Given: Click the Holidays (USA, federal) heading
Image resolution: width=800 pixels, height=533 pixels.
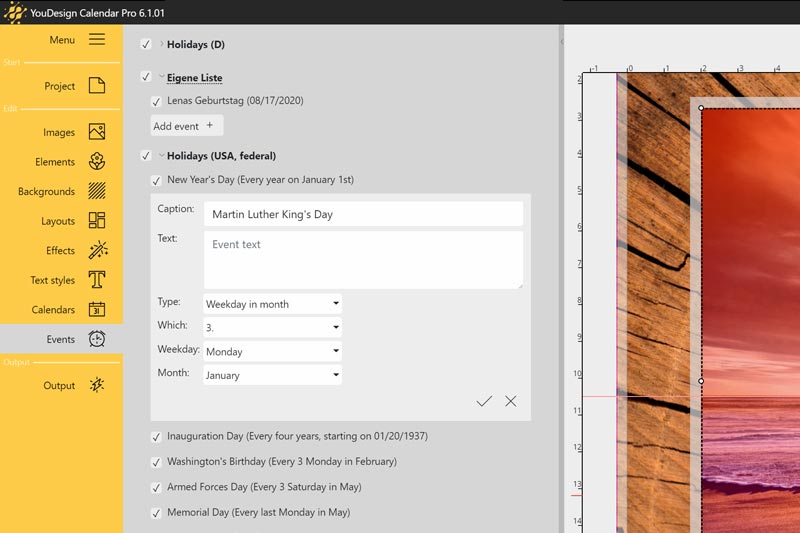Looking at the screenshot, I should [x=221, y=156].
